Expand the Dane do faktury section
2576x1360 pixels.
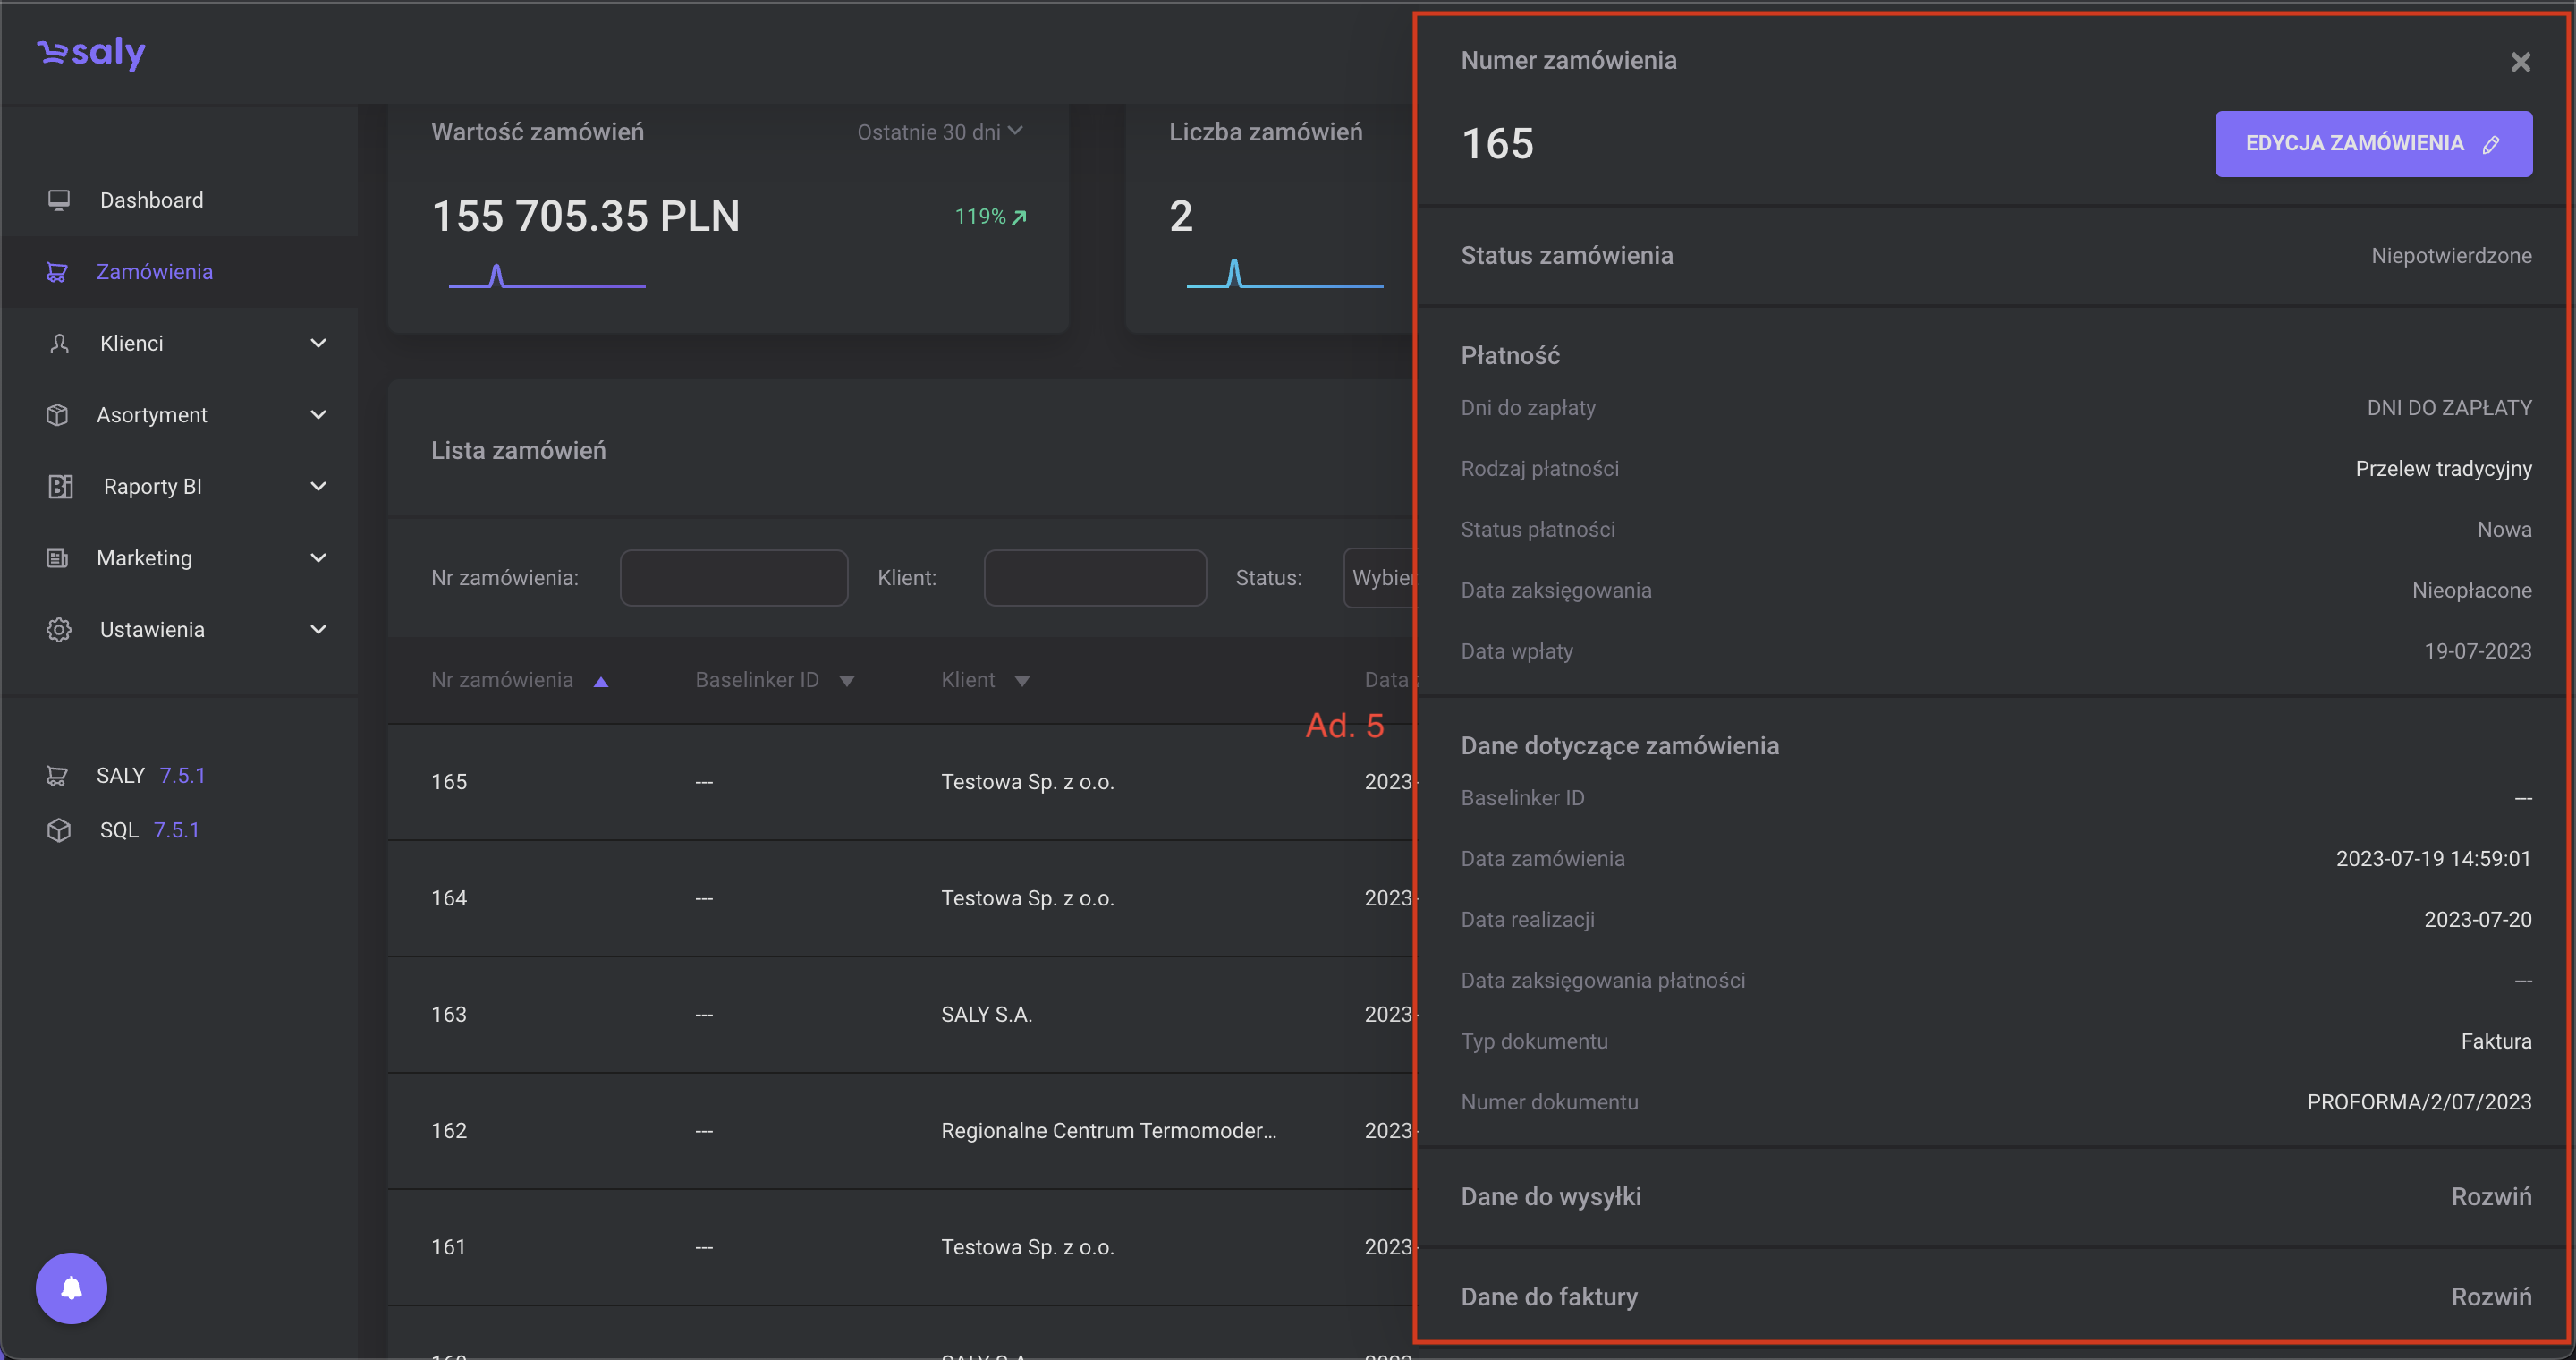(x=2490, y=1297)
